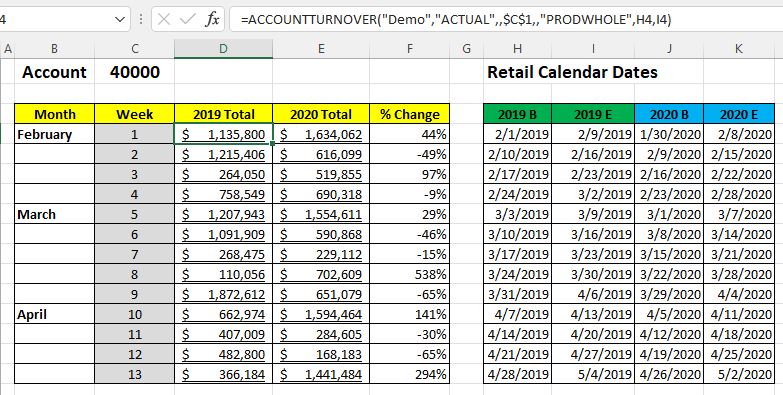Select column H header
Screen dimensions: 783x395
tap(518, 48)
